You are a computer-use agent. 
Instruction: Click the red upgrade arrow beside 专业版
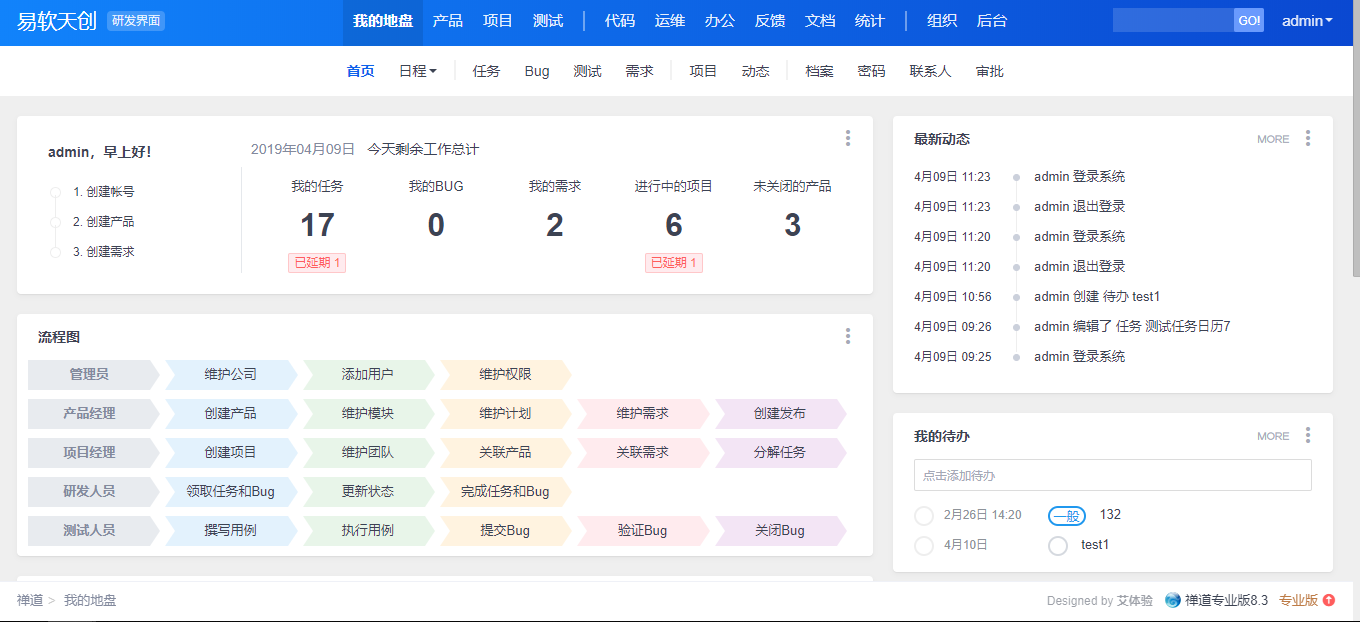(1329, 600)
